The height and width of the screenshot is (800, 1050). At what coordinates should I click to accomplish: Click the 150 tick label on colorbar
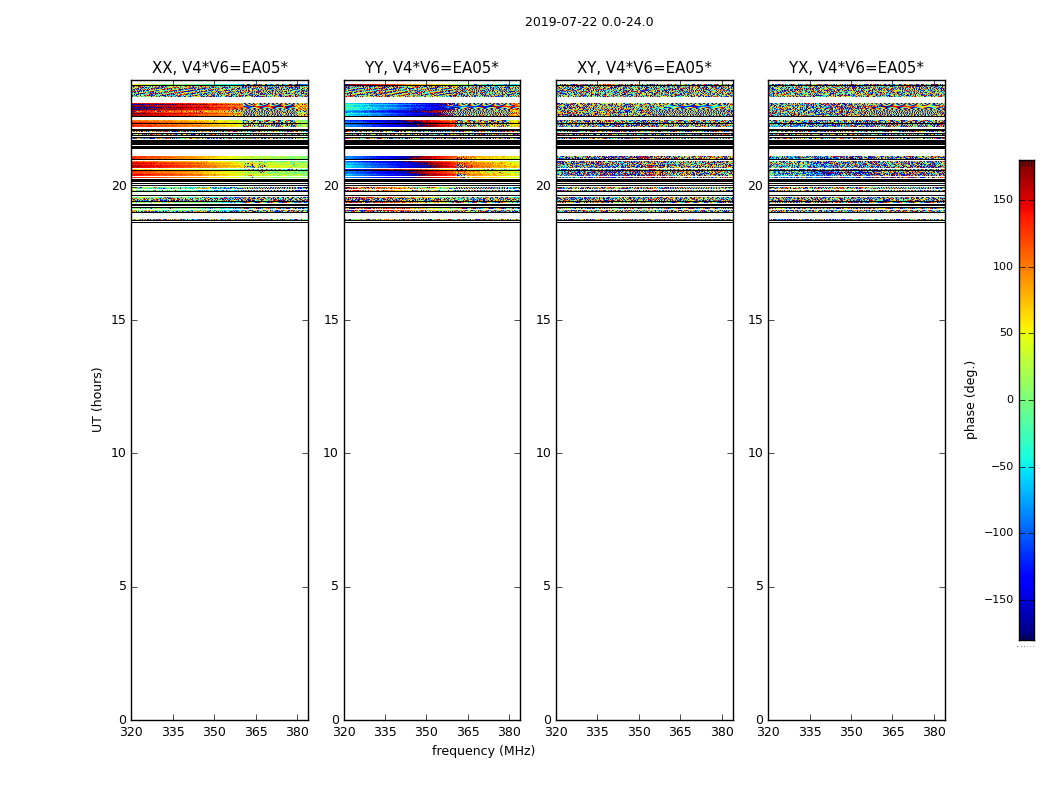tap(1002, 200)
